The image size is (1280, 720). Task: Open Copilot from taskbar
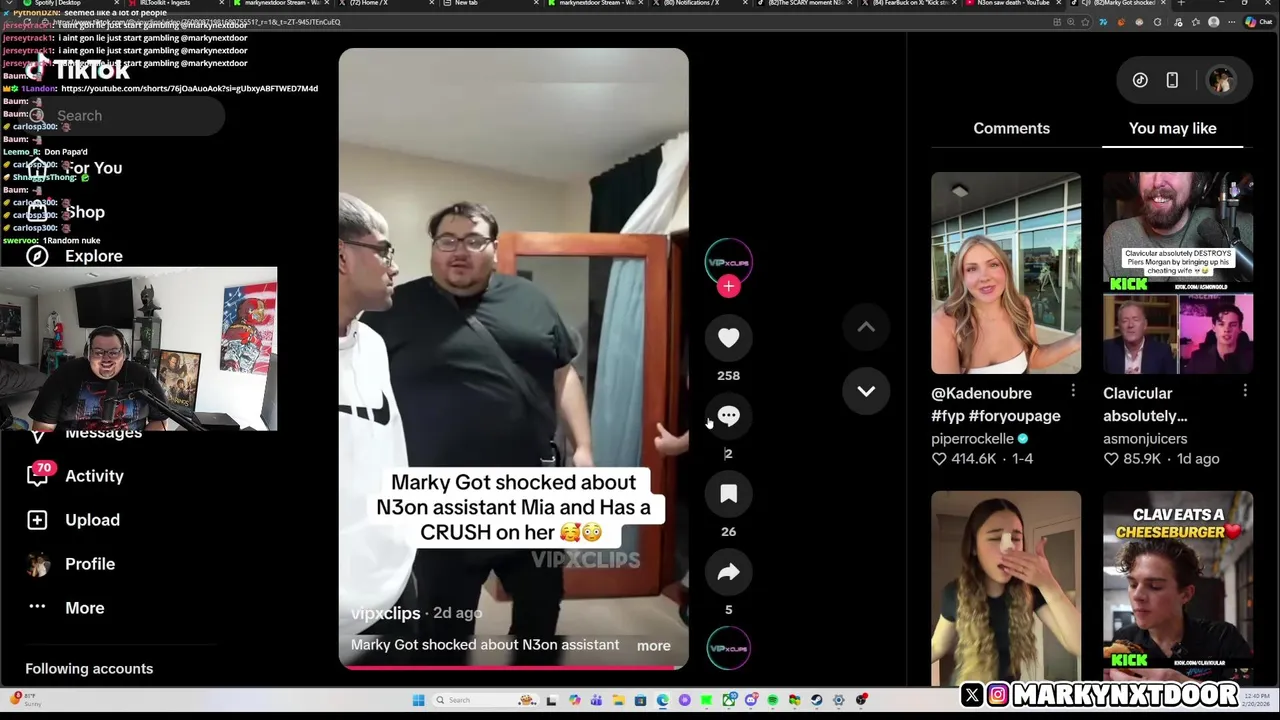coord(574,700)
